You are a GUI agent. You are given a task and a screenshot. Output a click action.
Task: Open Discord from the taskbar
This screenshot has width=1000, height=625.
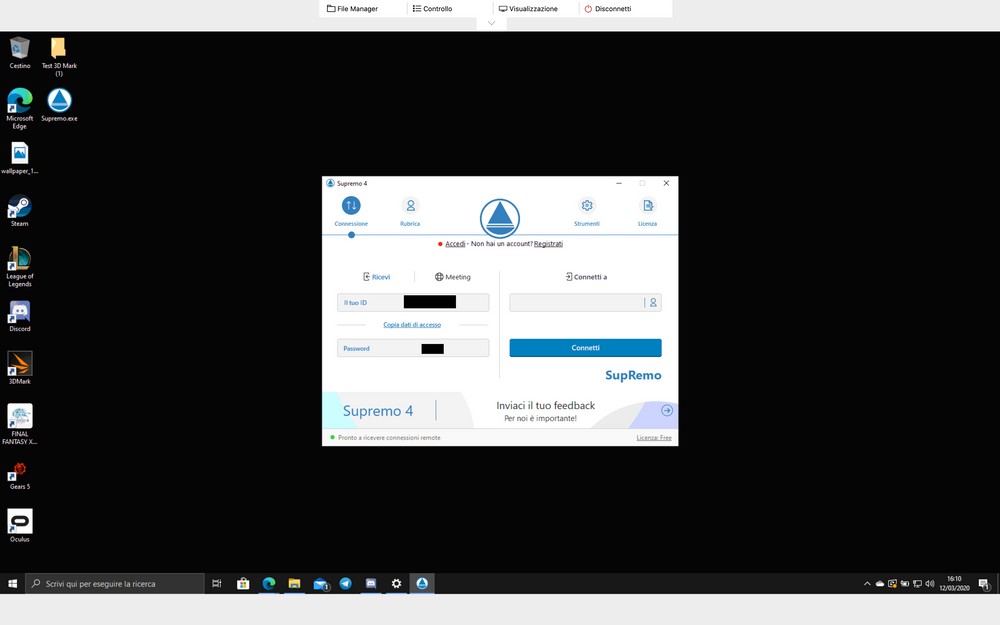click(371, 584)
